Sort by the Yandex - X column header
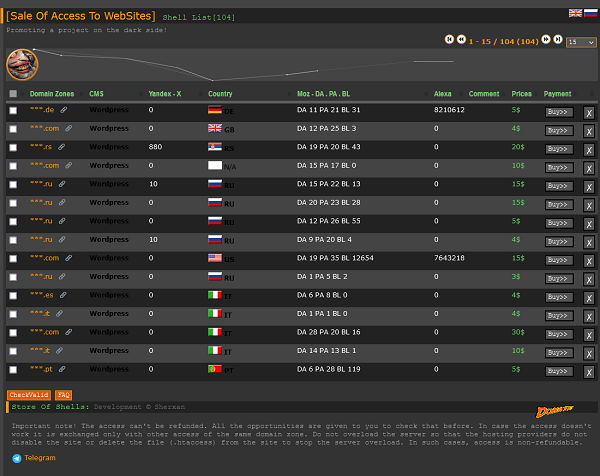Screen dimensions: 600x476 [165, 94]
